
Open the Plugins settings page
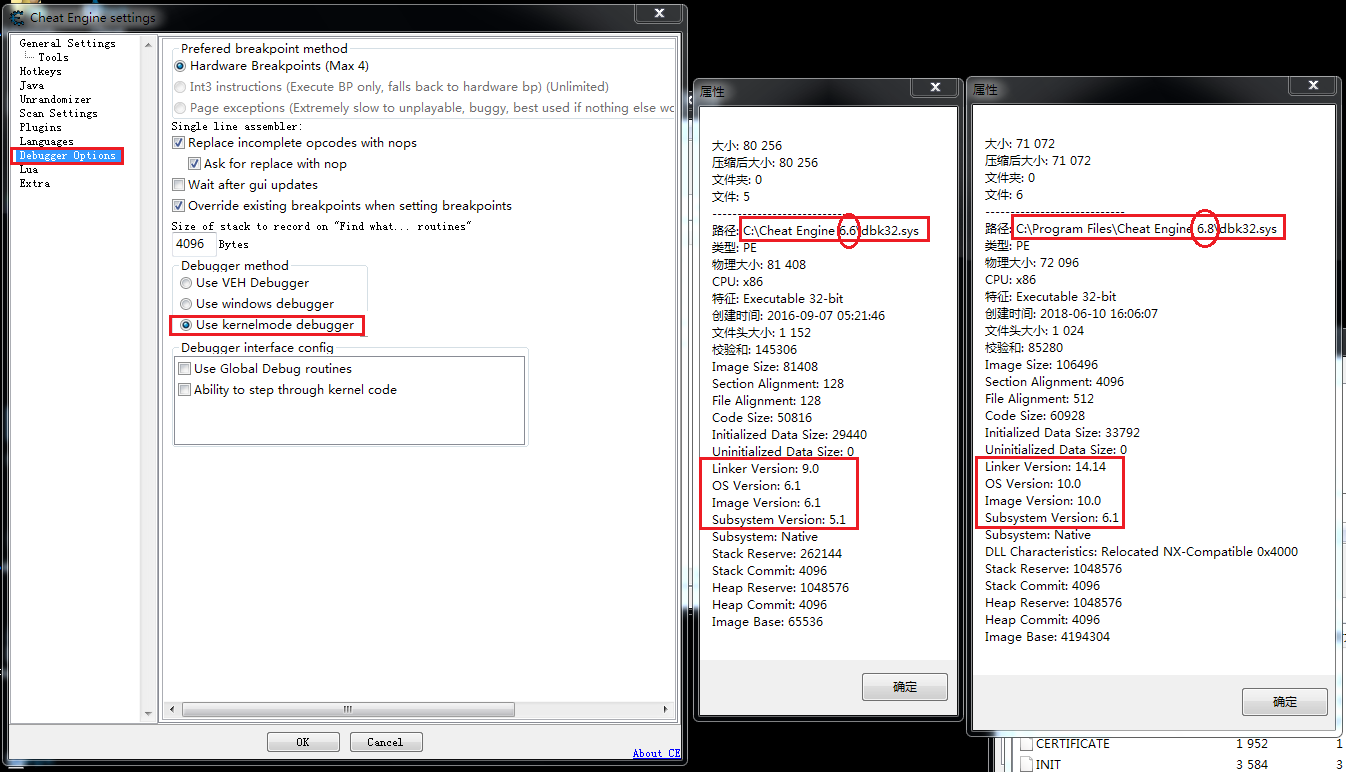(x=40, y=127)
